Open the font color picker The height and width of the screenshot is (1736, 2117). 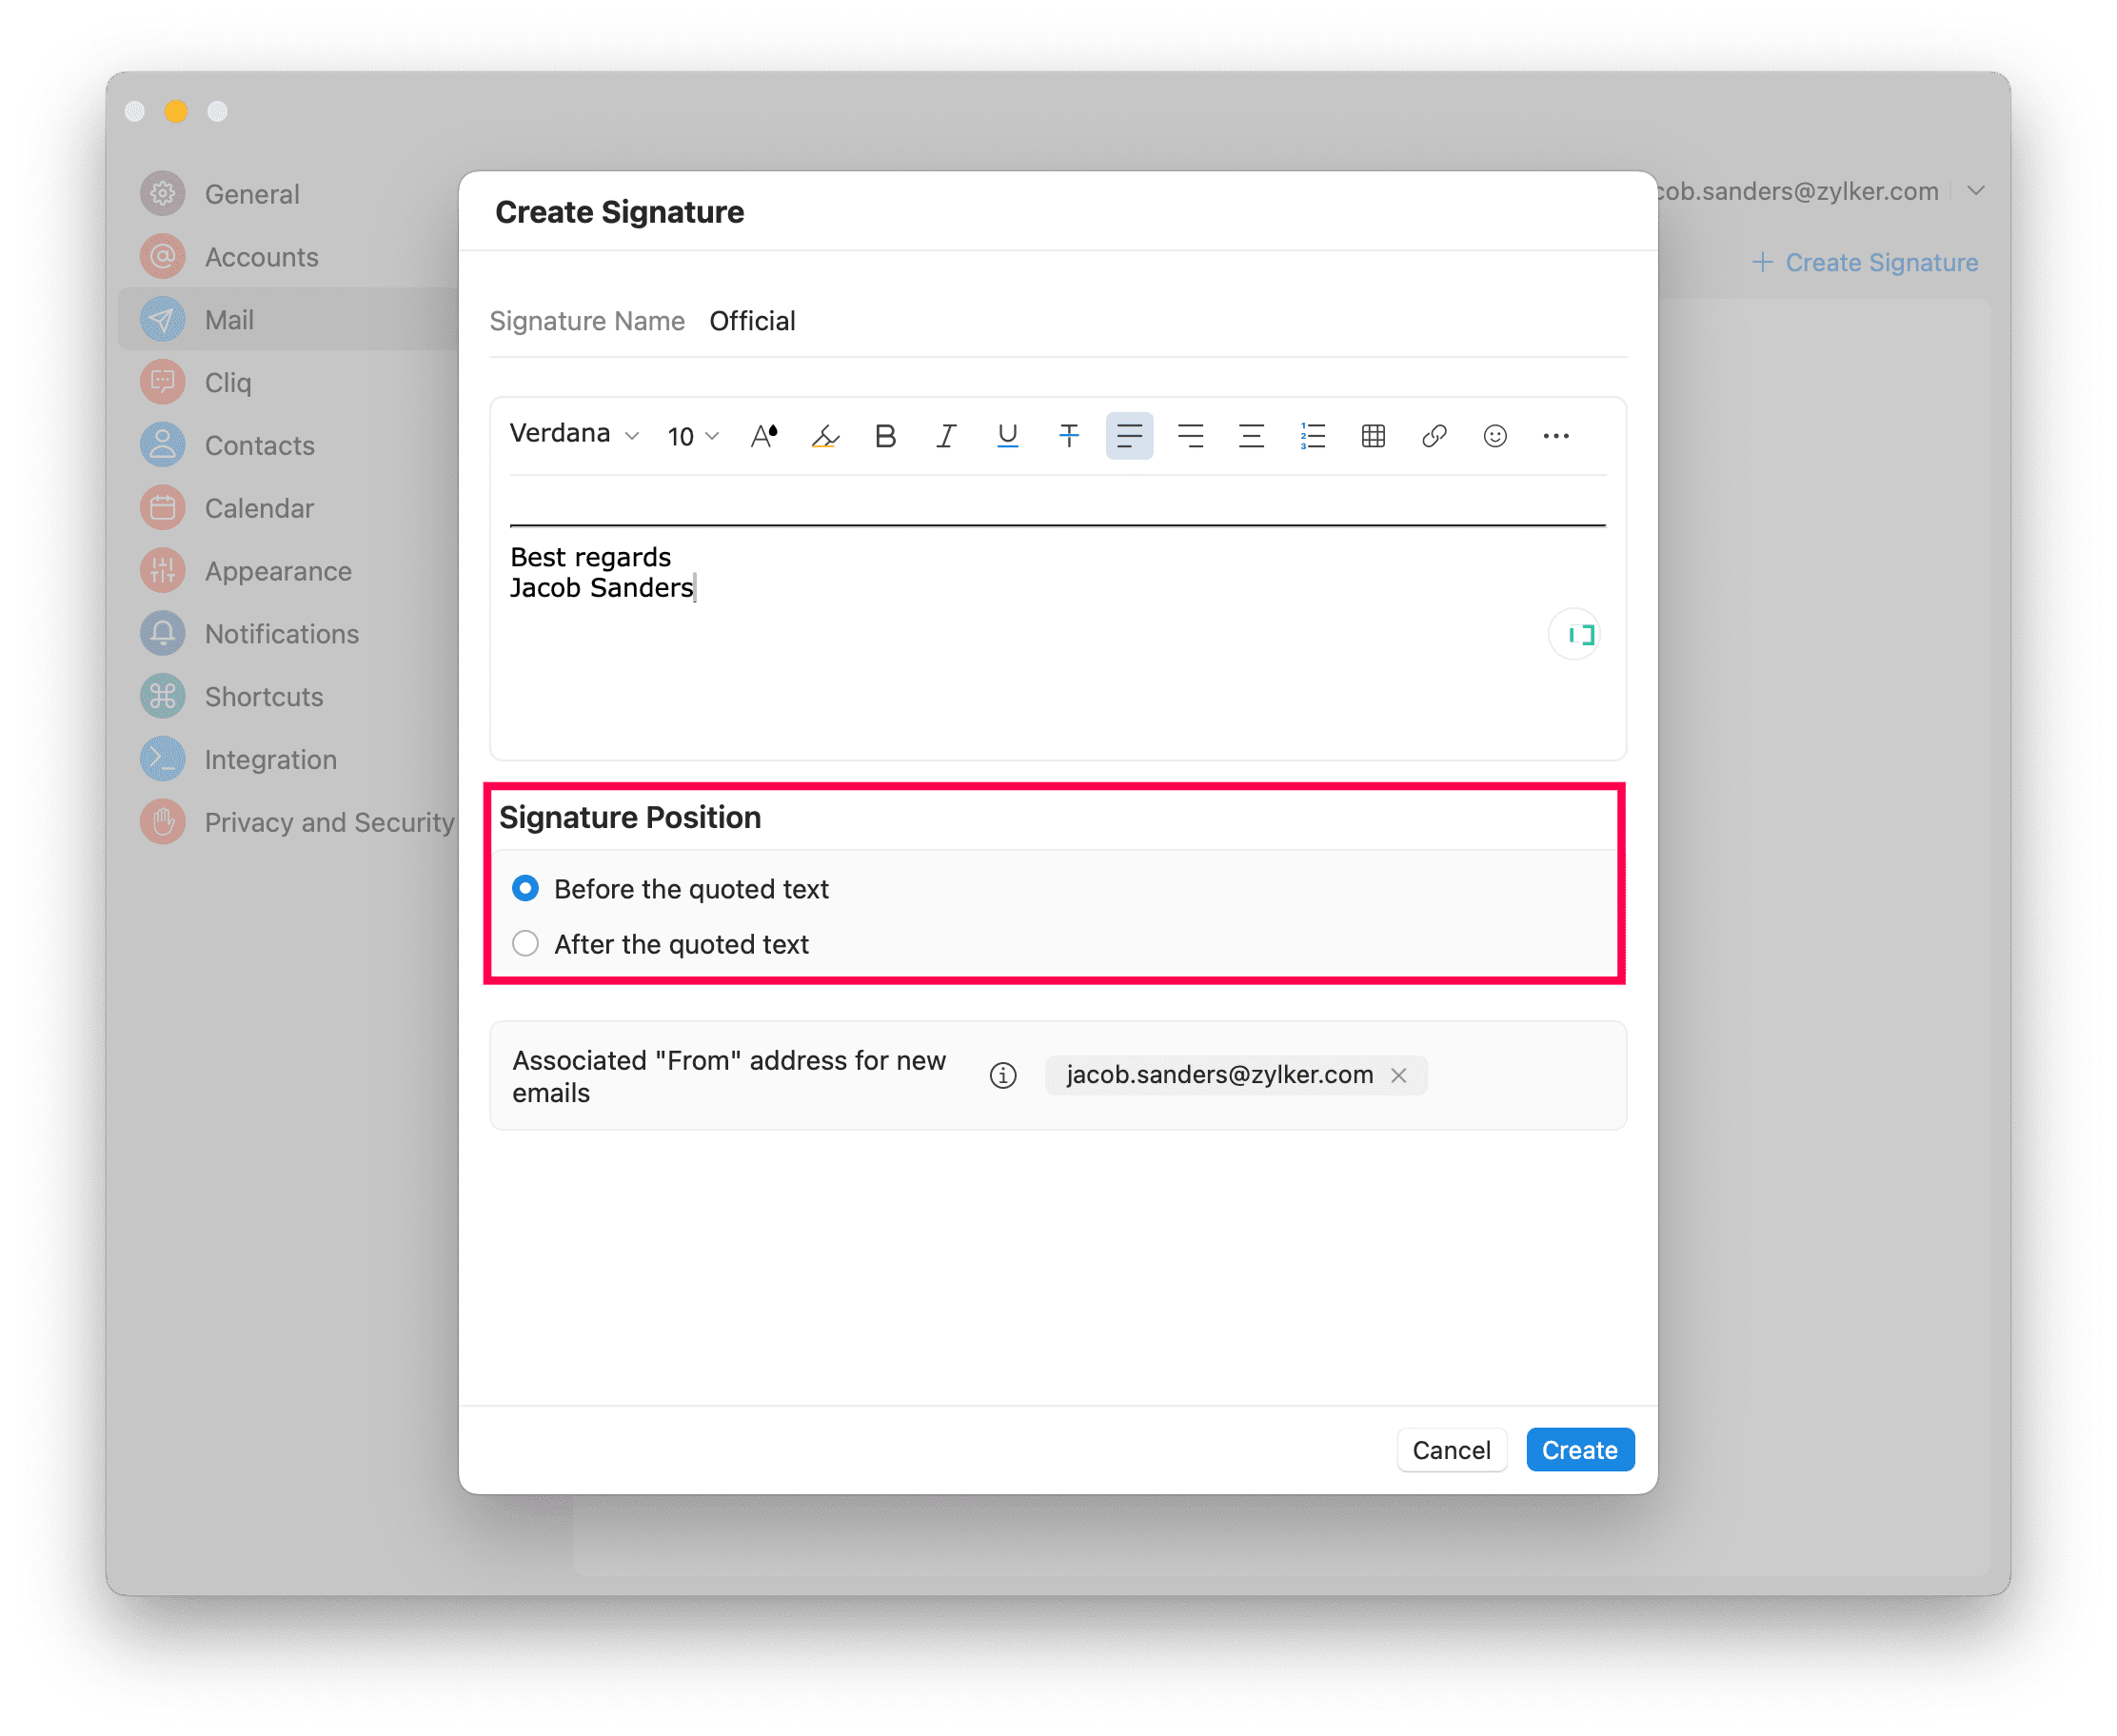(764, 436)
